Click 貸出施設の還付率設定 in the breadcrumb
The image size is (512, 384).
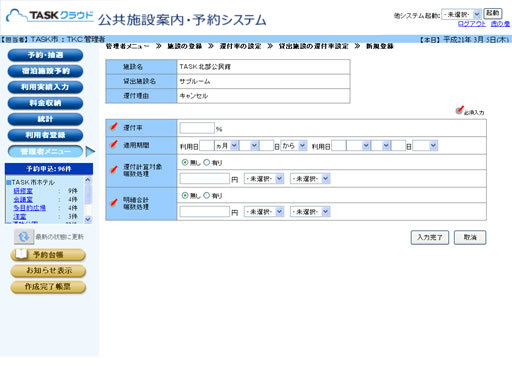pos(314,46)
